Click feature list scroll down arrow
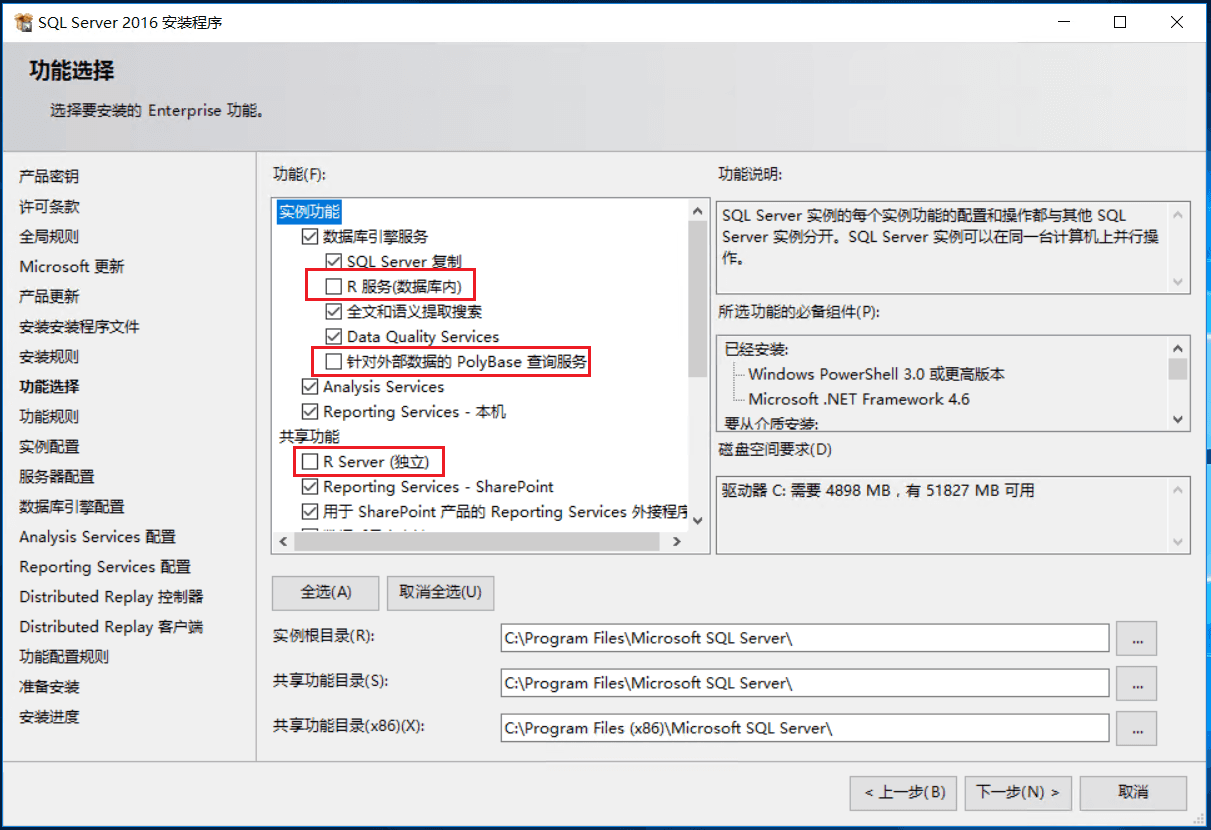This screenshot has height=830, width=1211. 697,520
